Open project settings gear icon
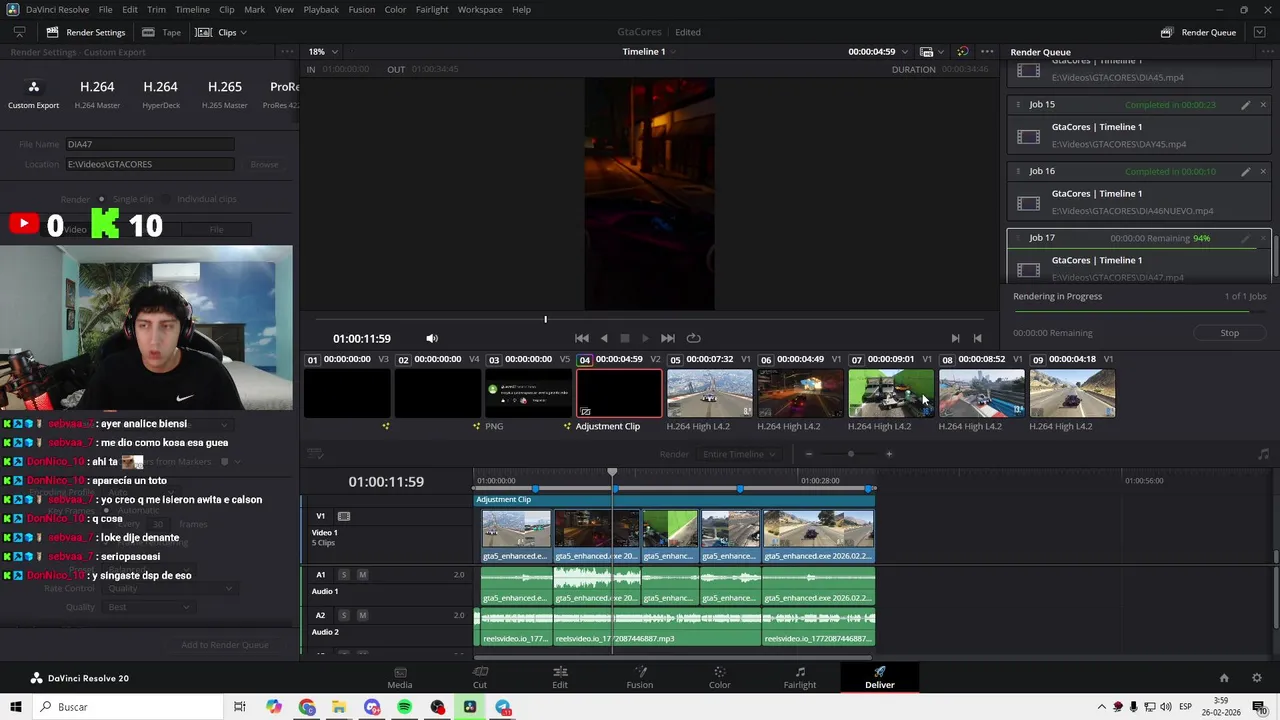 point(1257,678)
